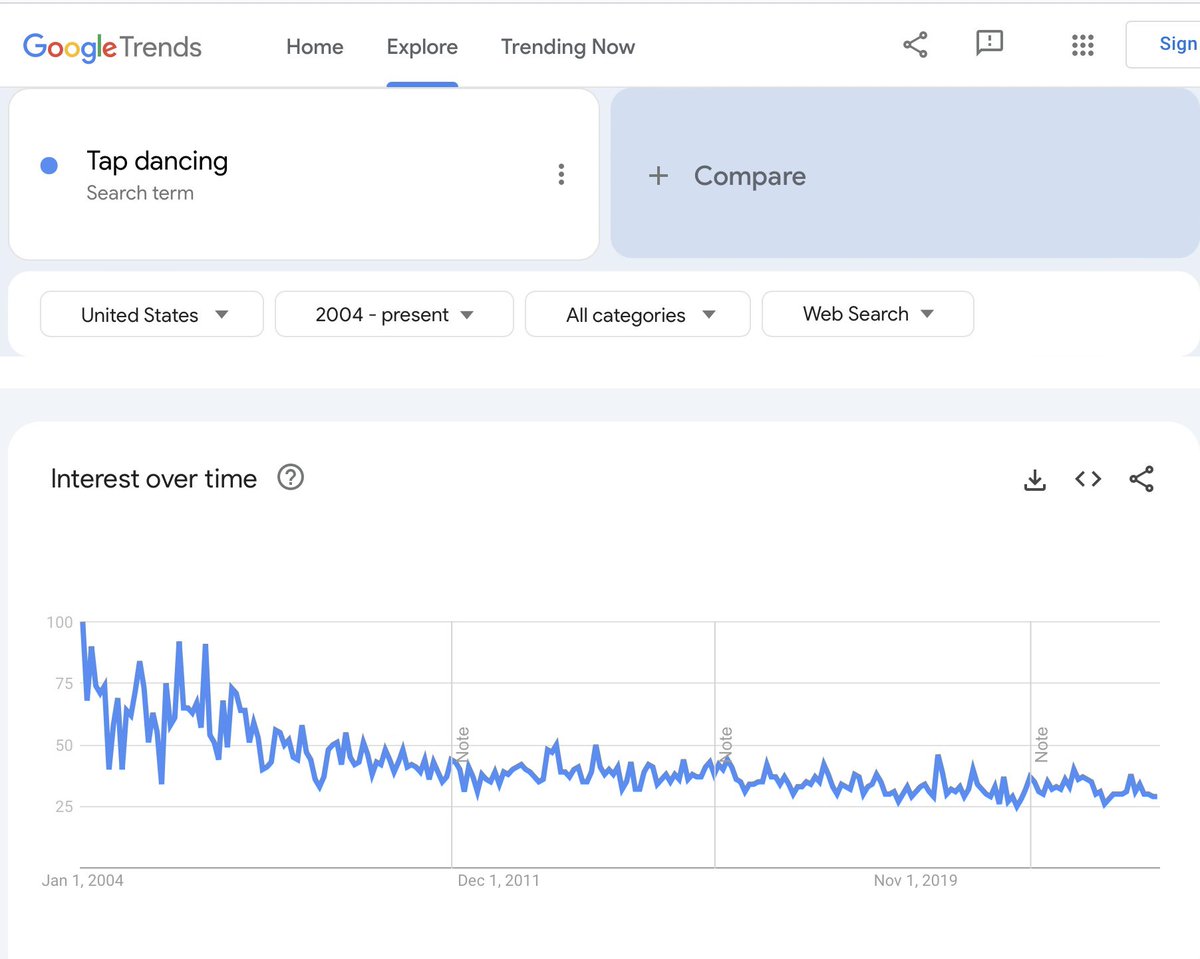
Task: Open the Google apps grid
Action: coord(1083,45)
